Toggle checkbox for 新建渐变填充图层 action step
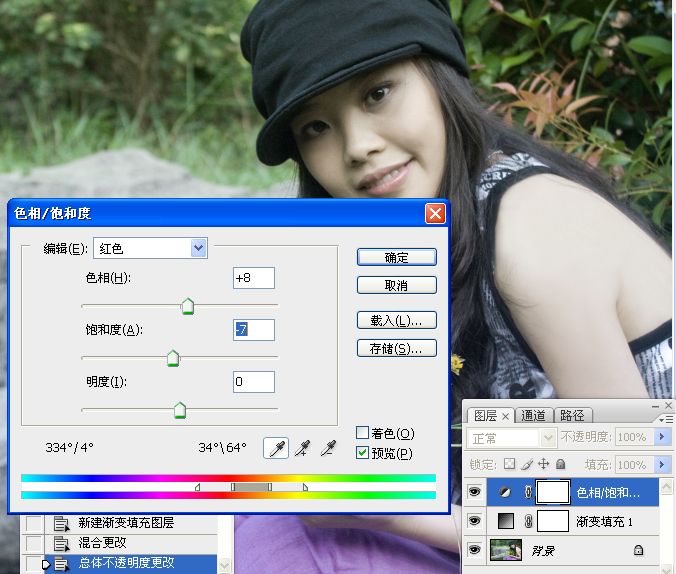The image size is (676, 574). 34,524
